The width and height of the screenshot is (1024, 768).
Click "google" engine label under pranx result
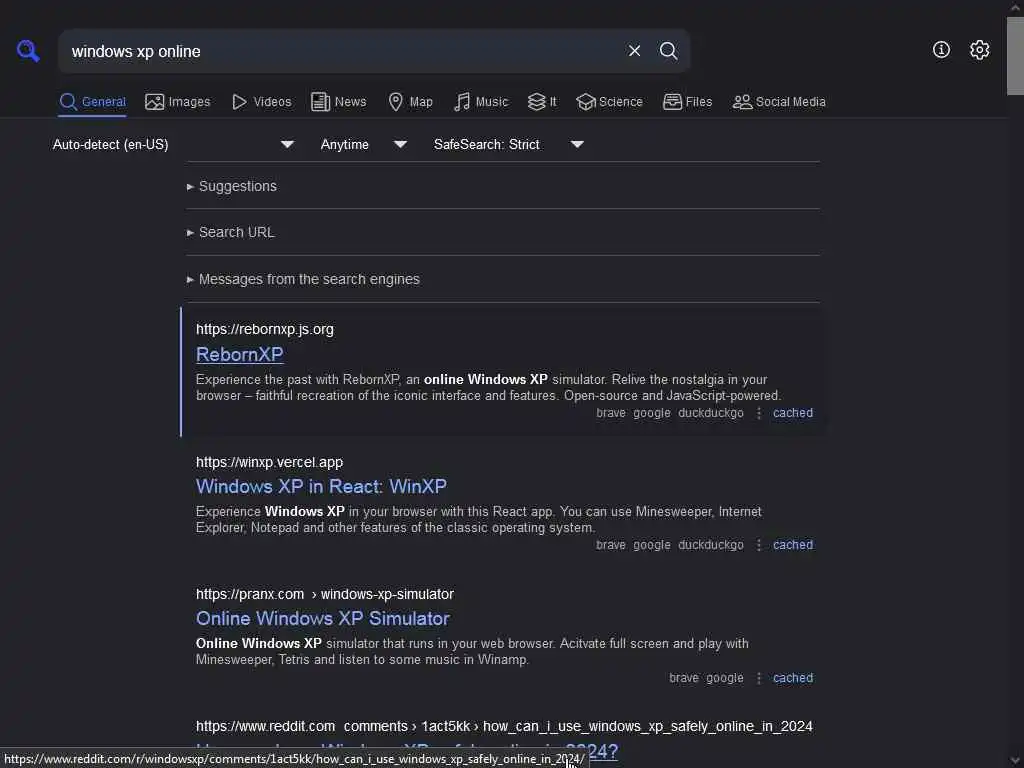[724, 678]
